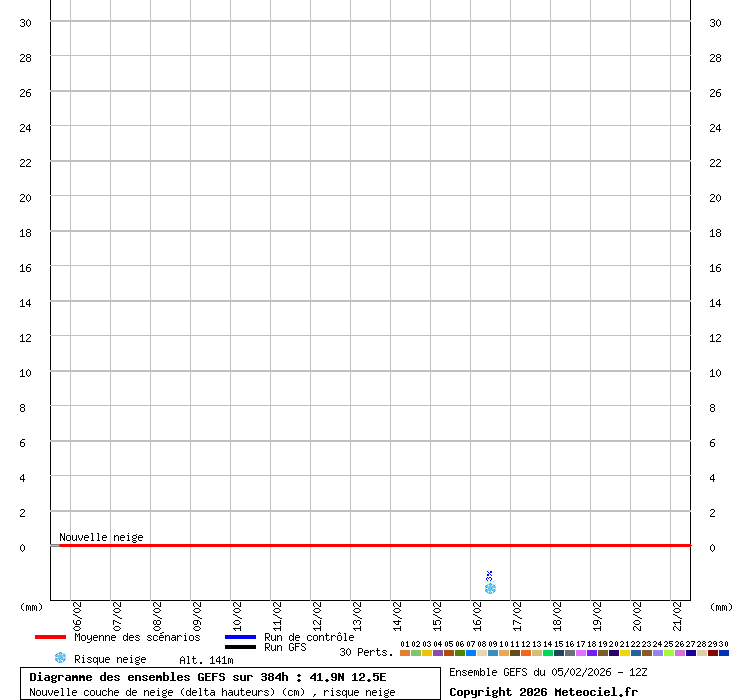
Task: Click the Run de contrôle label
Action: (x=309, y=637)
